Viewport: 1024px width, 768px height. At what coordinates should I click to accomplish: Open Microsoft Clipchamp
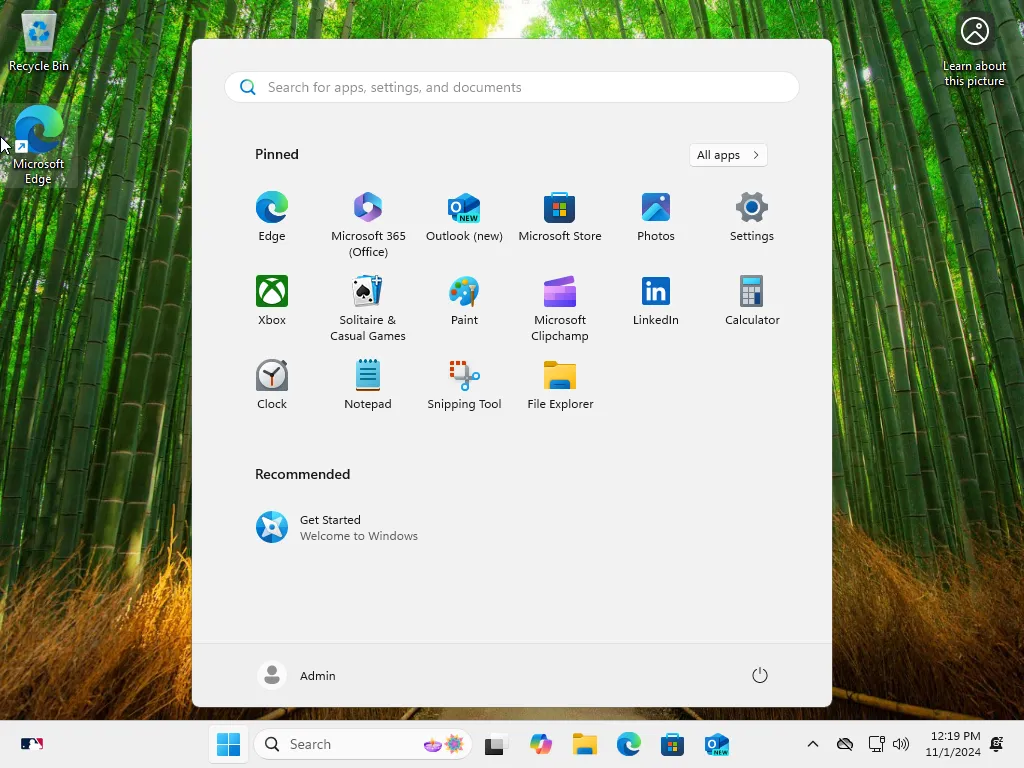560,308
